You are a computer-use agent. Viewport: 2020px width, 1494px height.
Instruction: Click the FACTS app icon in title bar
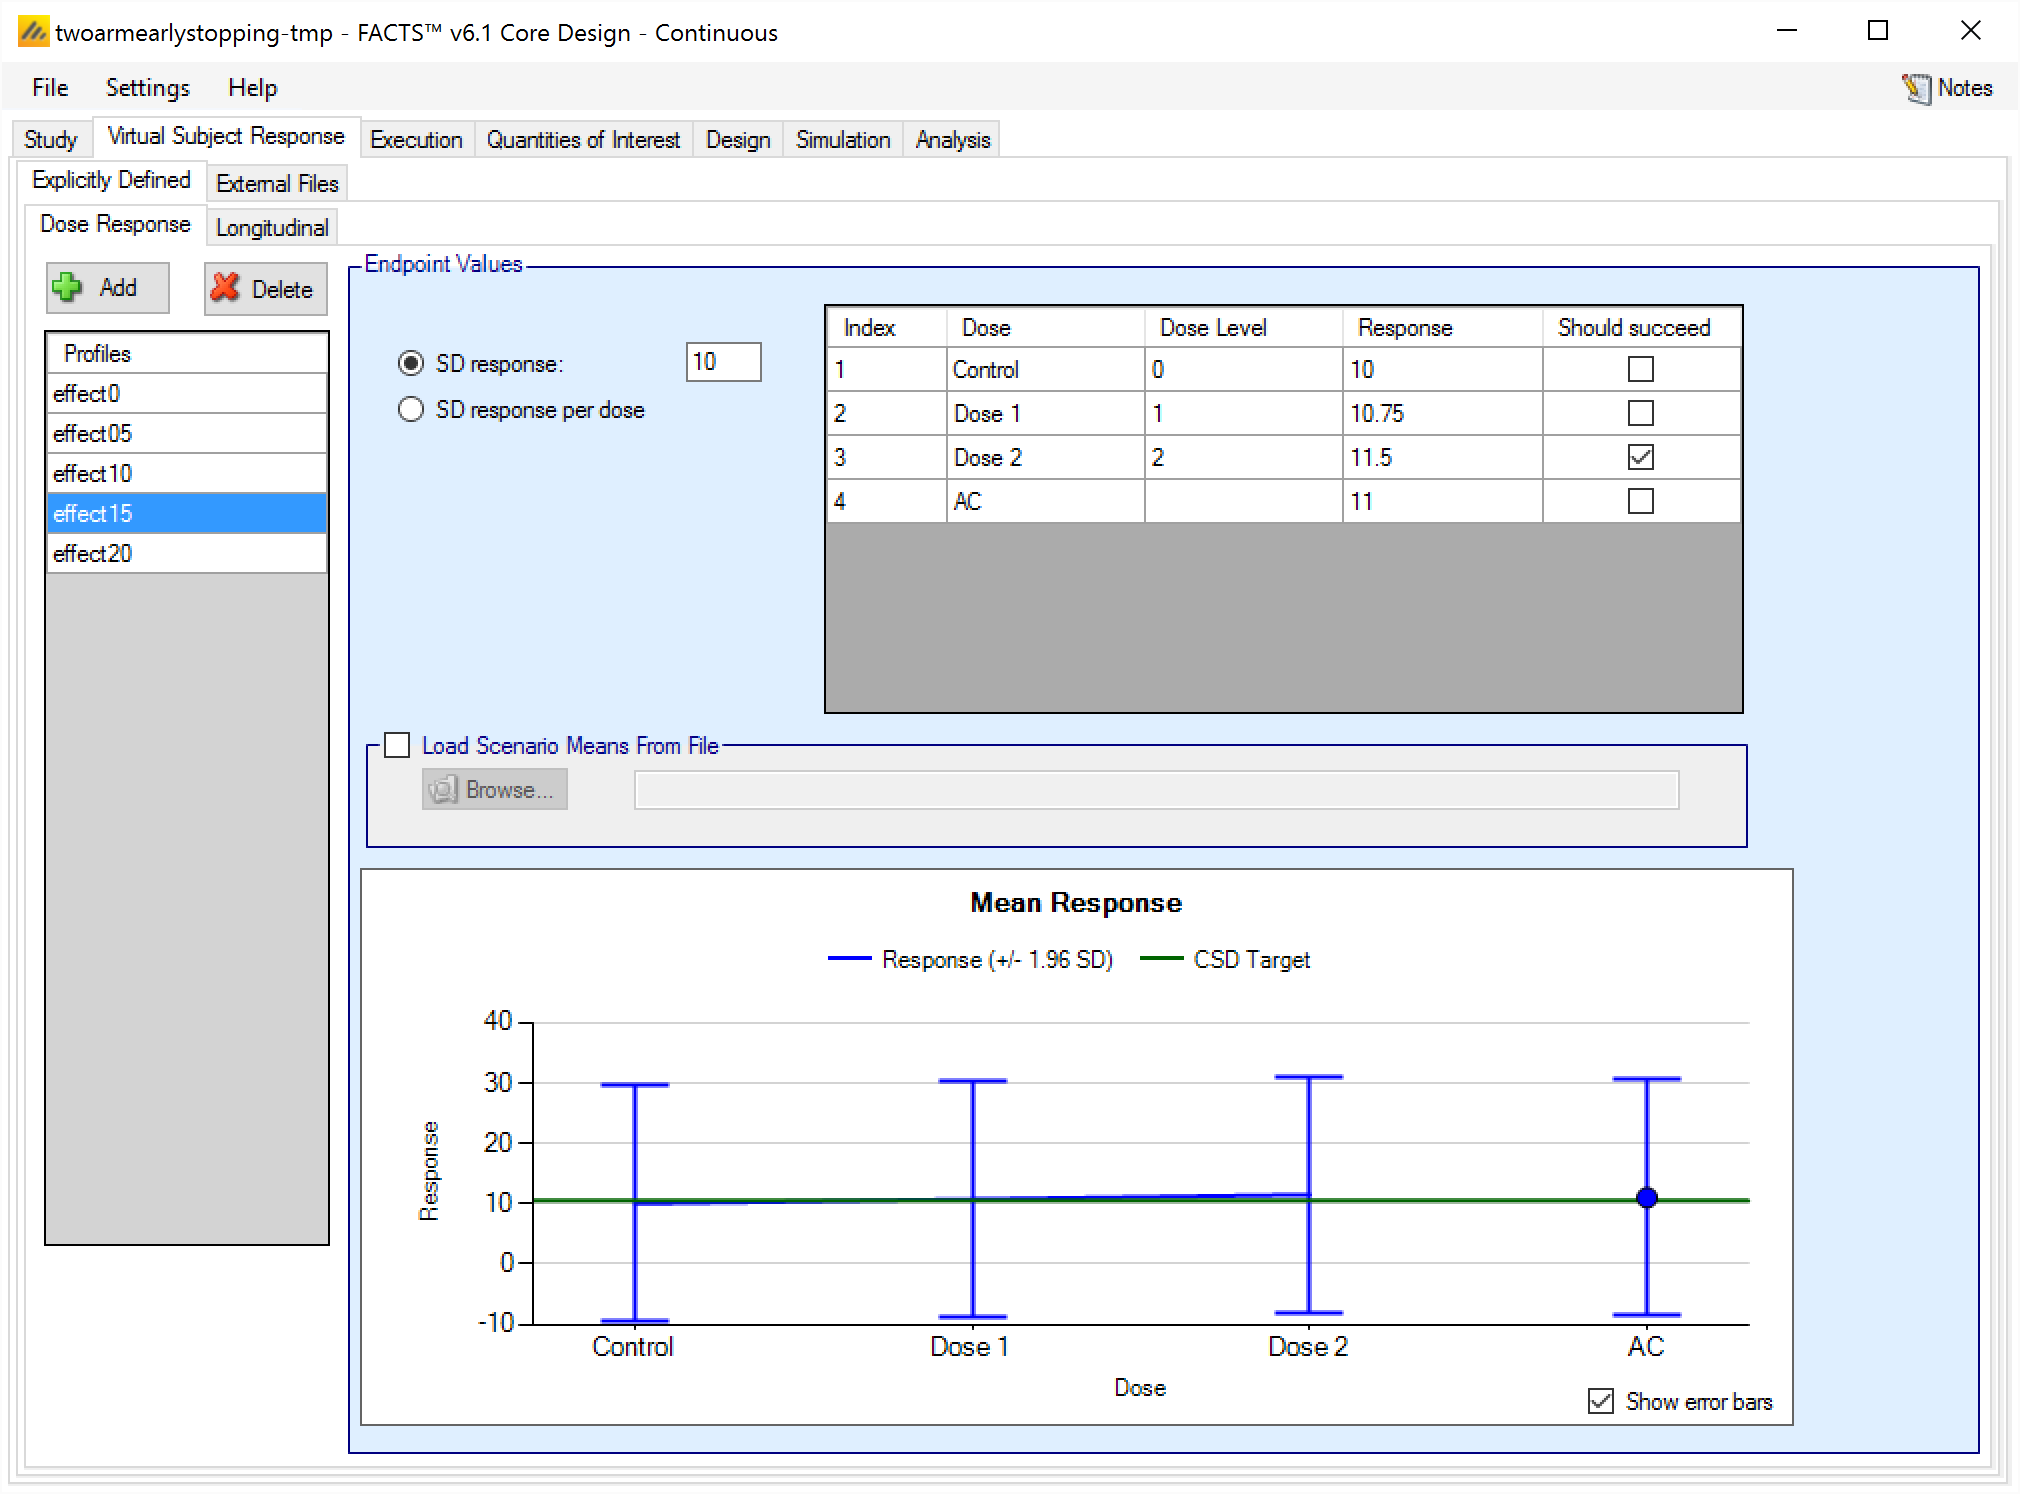(x=33, y=32)
